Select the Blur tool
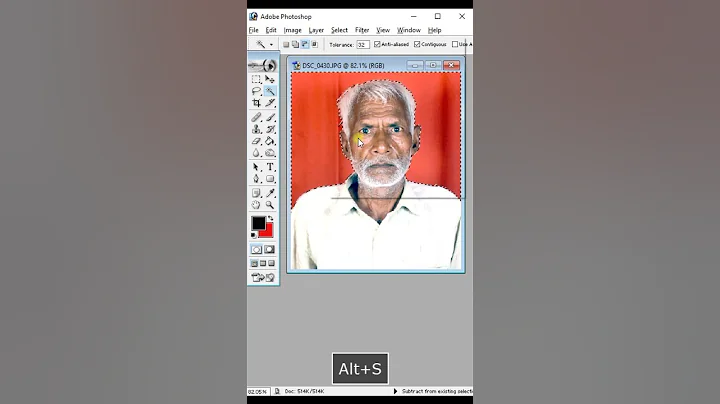Image resolution: width=720 pixels, height=404 pixels. pos(256,153)
